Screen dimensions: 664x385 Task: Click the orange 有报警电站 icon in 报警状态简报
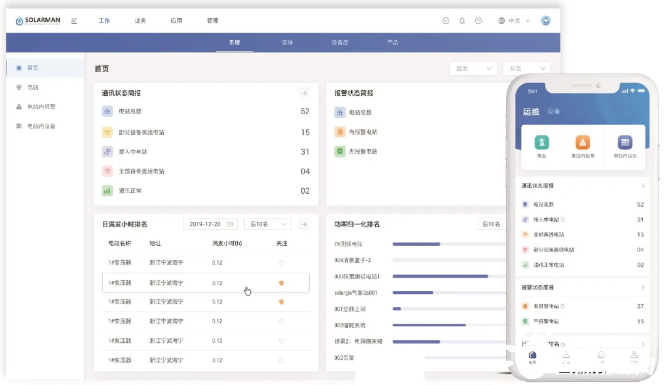coord(340,132)
